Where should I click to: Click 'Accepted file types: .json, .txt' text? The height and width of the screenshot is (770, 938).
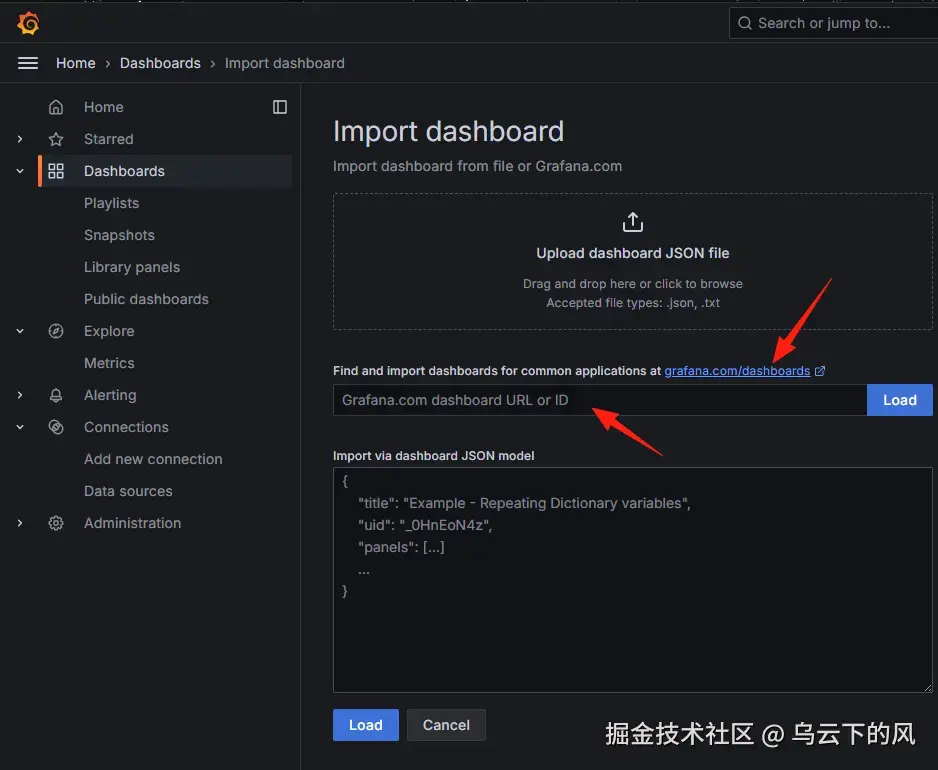632,303
